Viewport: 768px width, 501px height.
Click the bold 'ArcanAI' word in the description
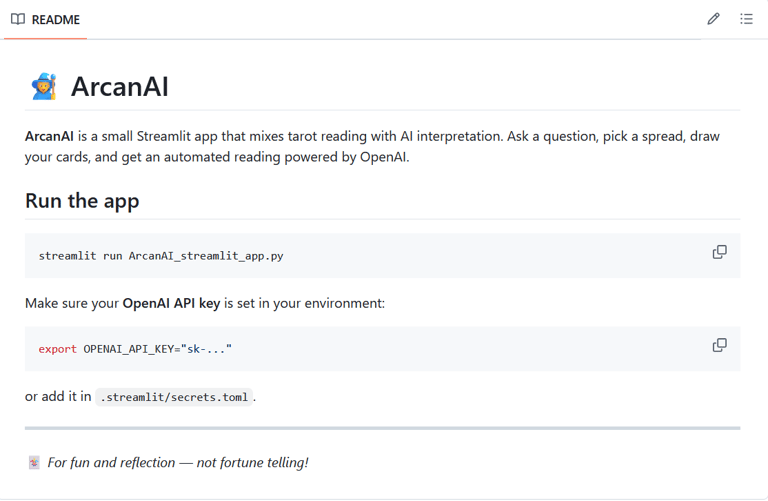click(48, 136)
